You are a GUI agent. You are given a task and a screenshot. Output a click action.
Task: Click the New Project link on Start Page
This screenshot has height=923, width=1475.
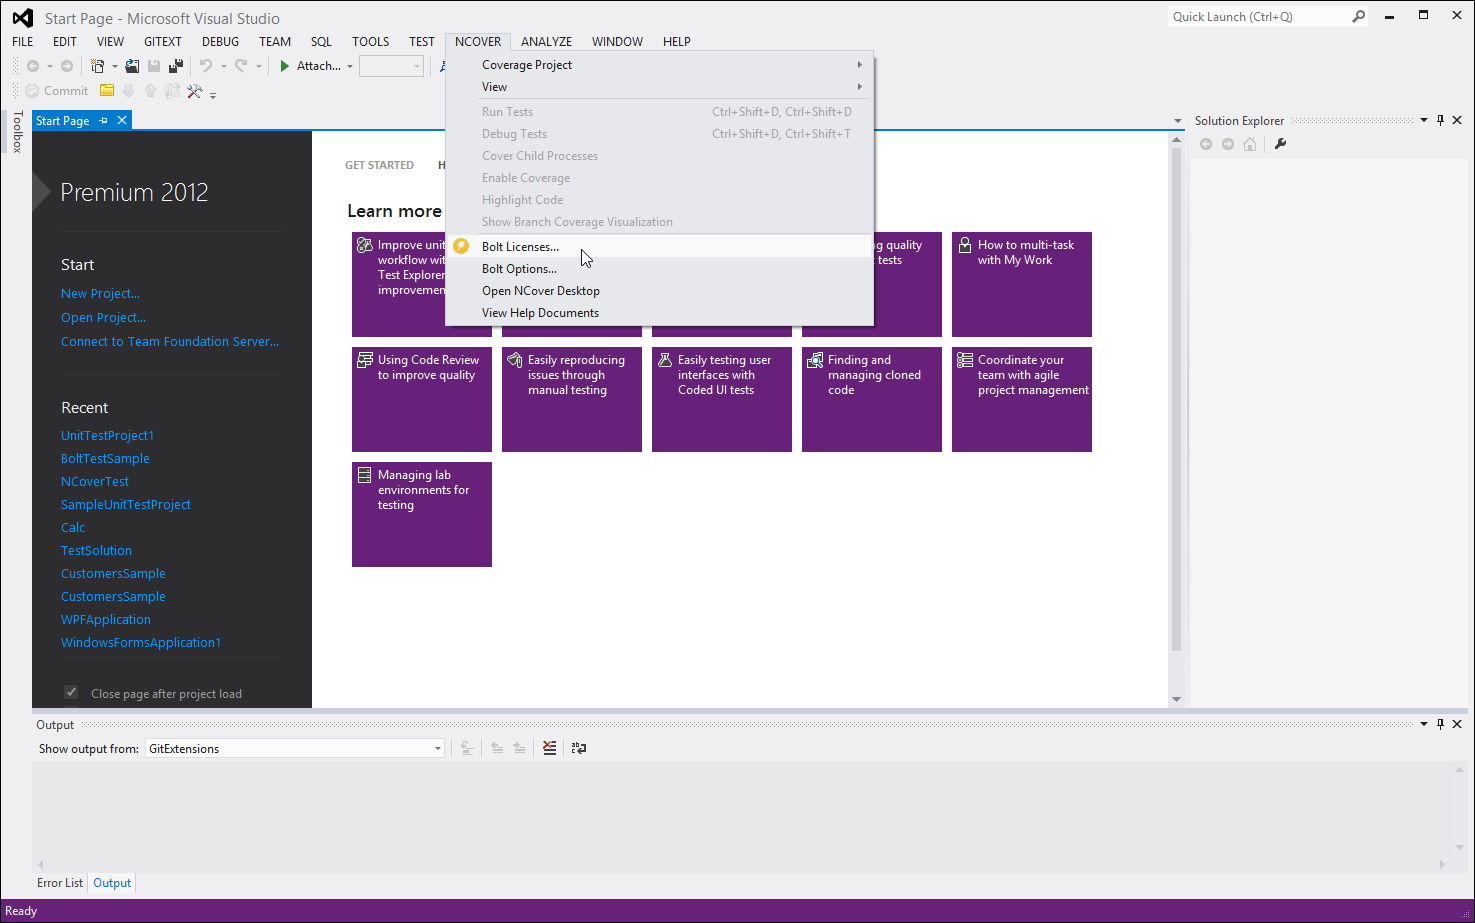click(100, 294)
